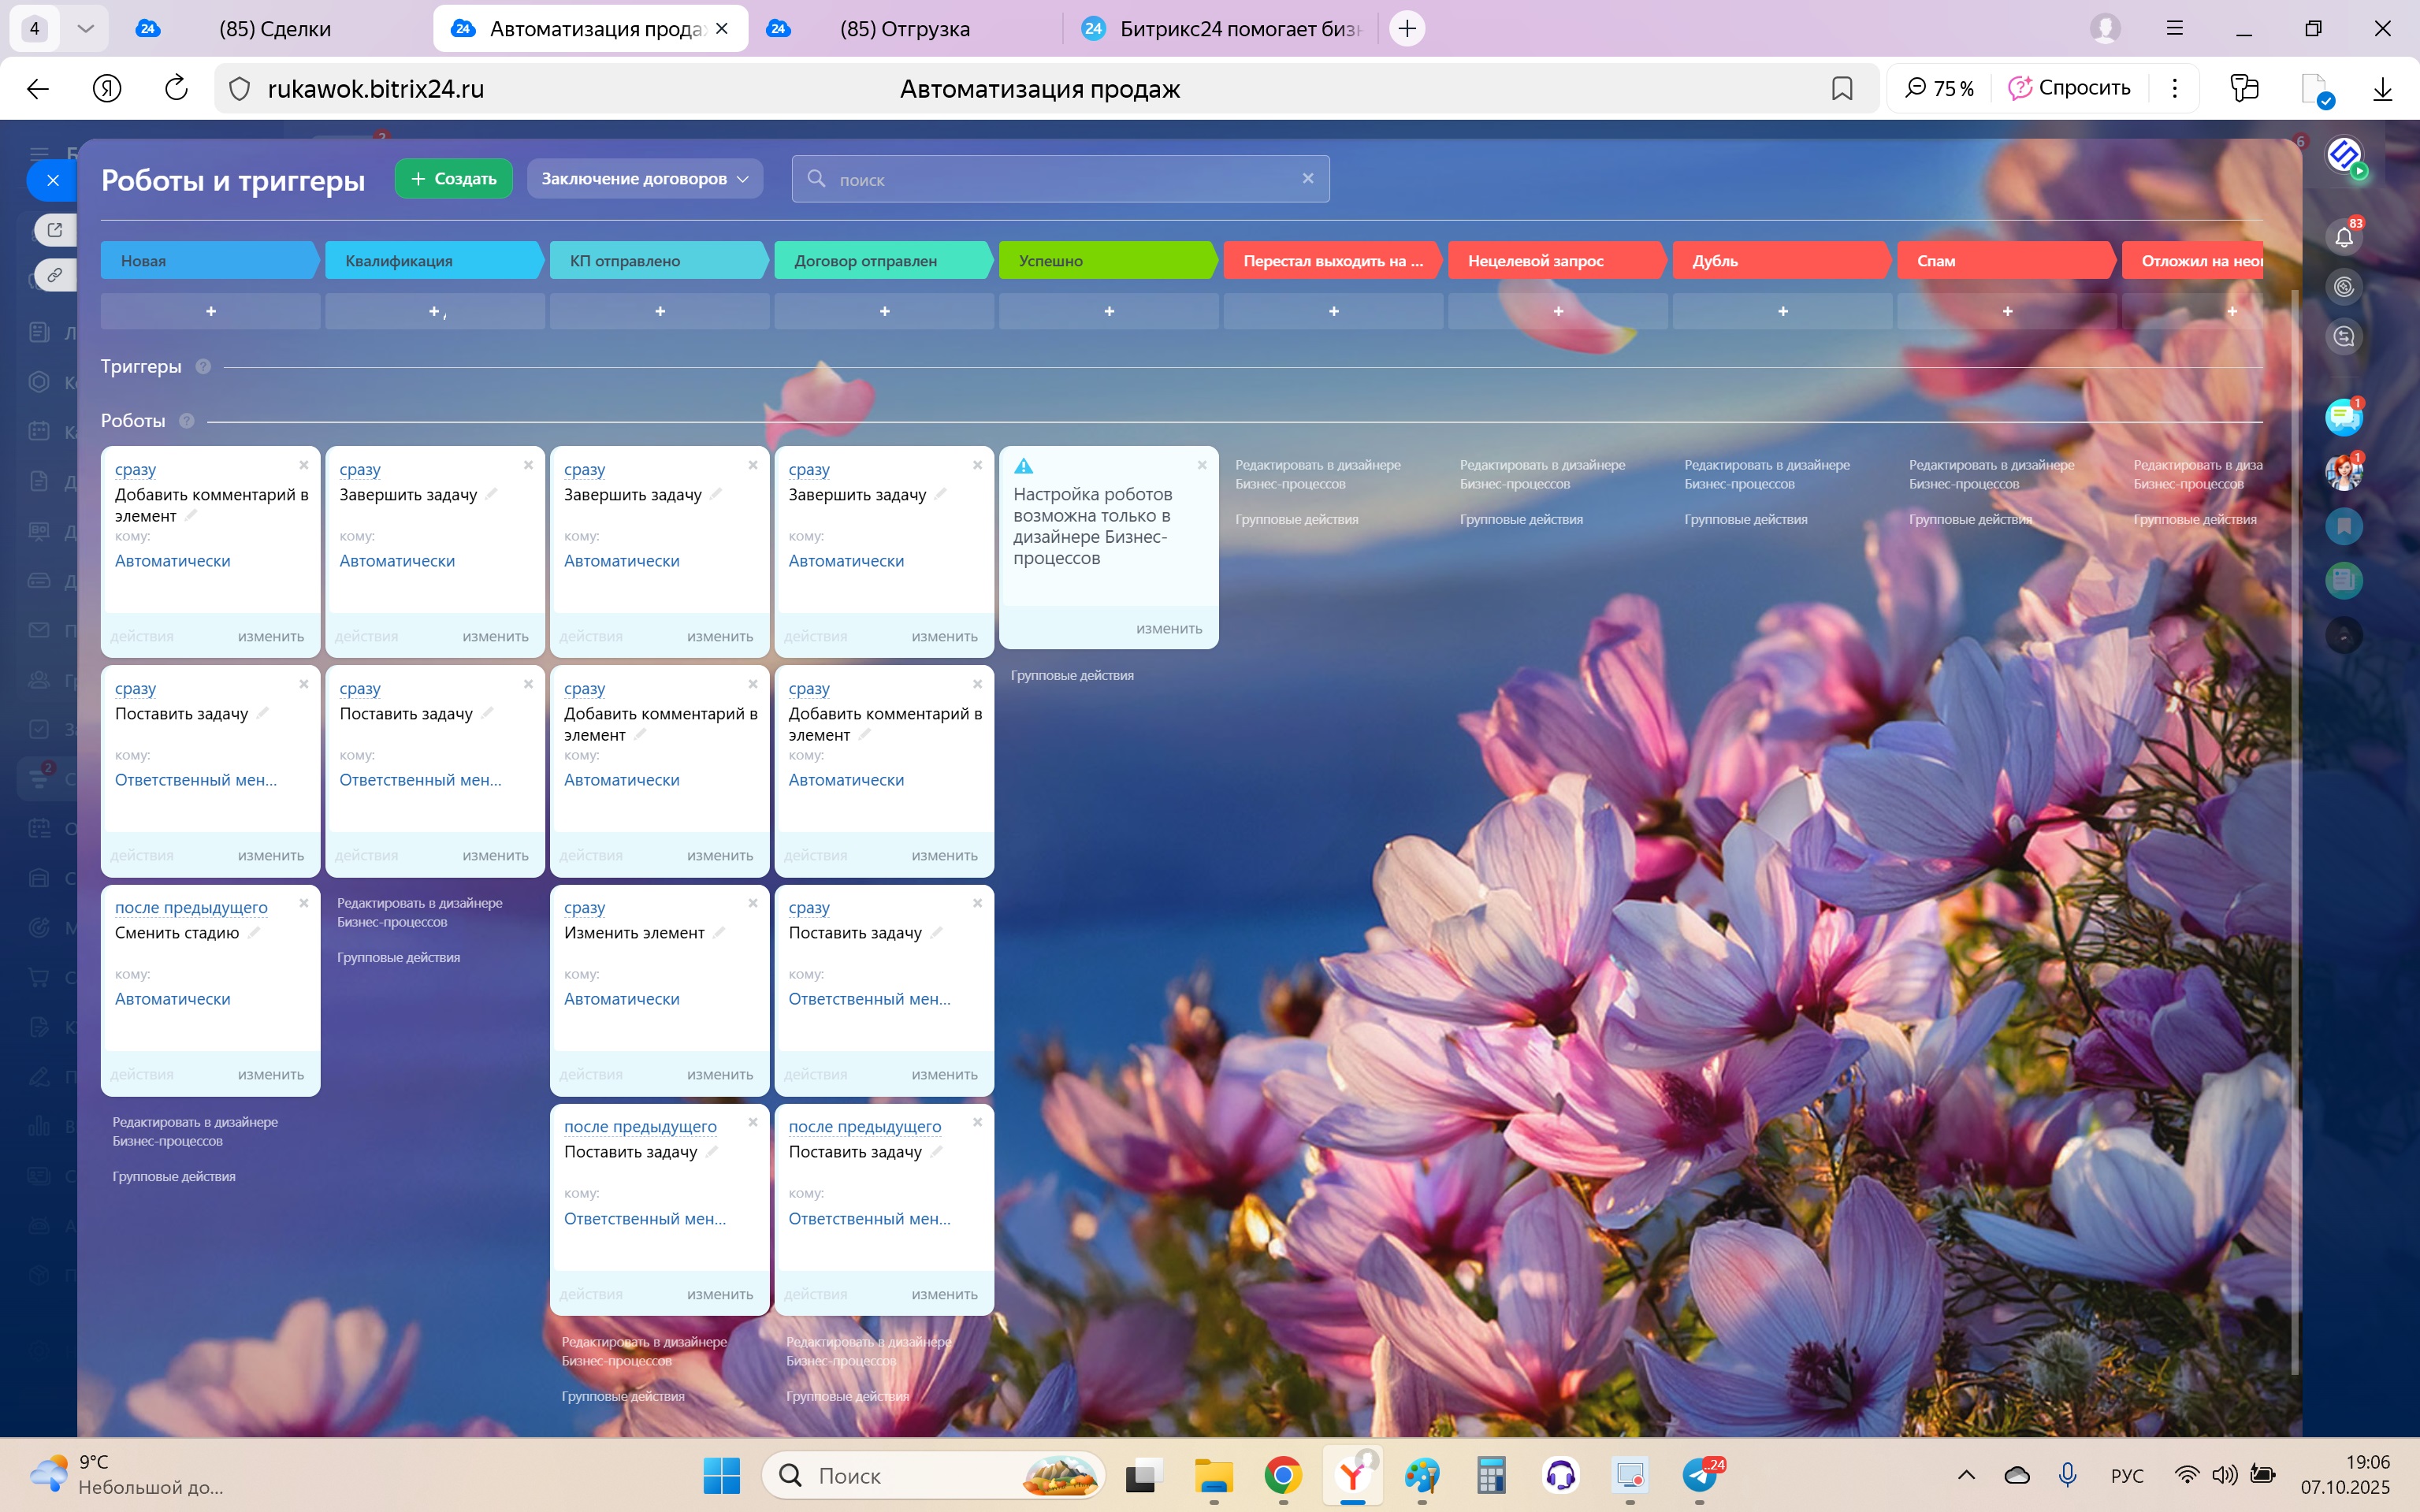The height and width of the screenshot is (1512, 2420).
Task: Click the Triggers help question mark
Action: 203,367
